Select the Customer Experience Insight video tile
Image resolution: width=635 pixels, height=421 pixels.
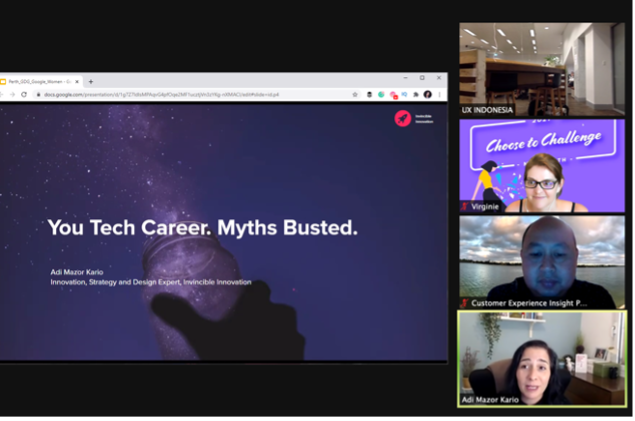(x=541, y=262)
